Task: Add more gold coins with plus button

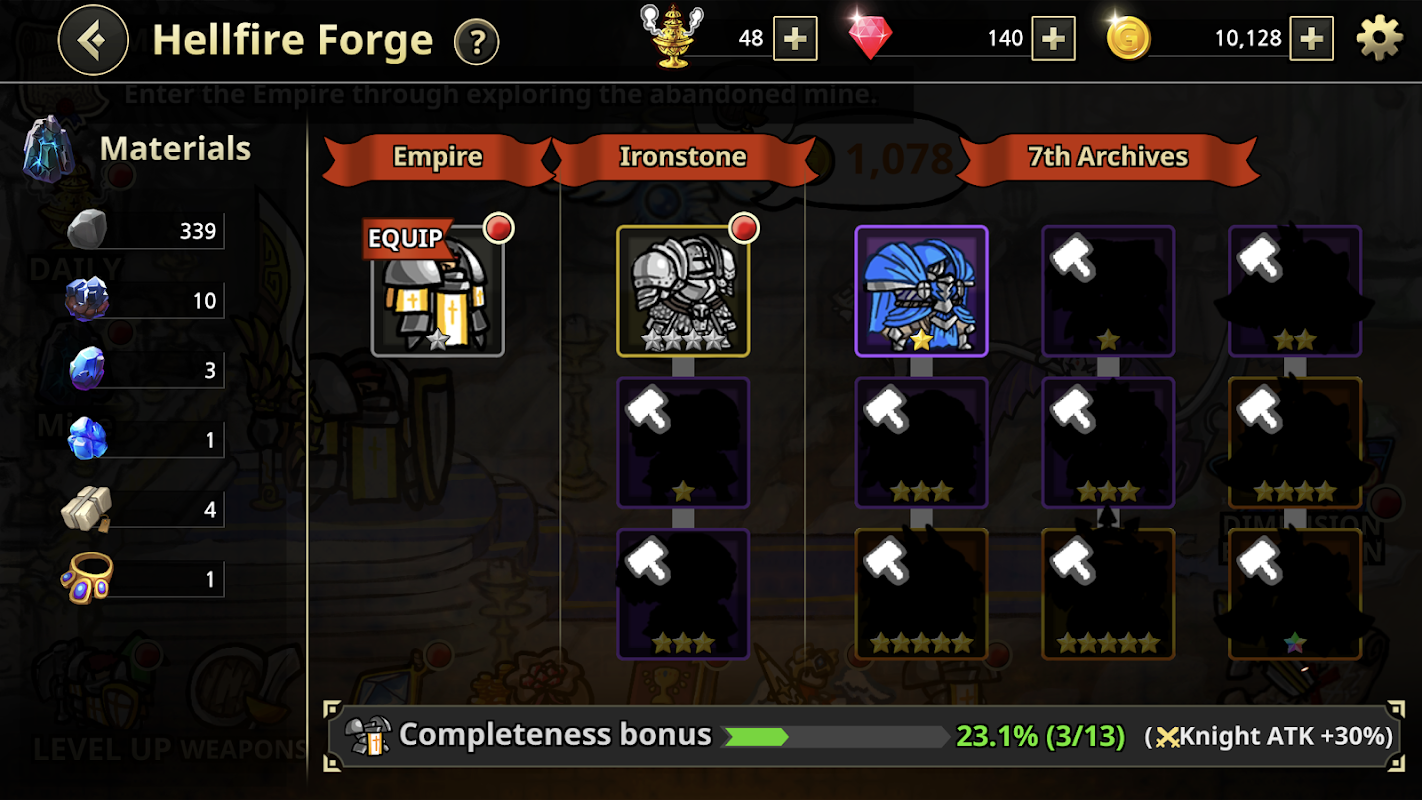Action: click(x=1311, y=39)
